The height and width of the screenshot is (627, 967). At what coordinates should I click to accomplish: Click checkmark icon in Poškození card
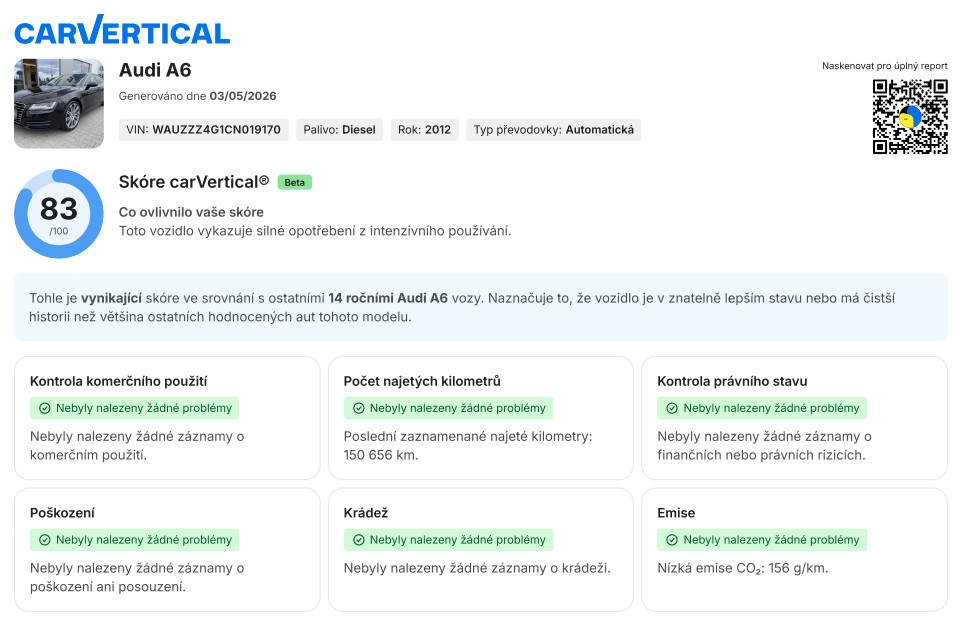44,540
